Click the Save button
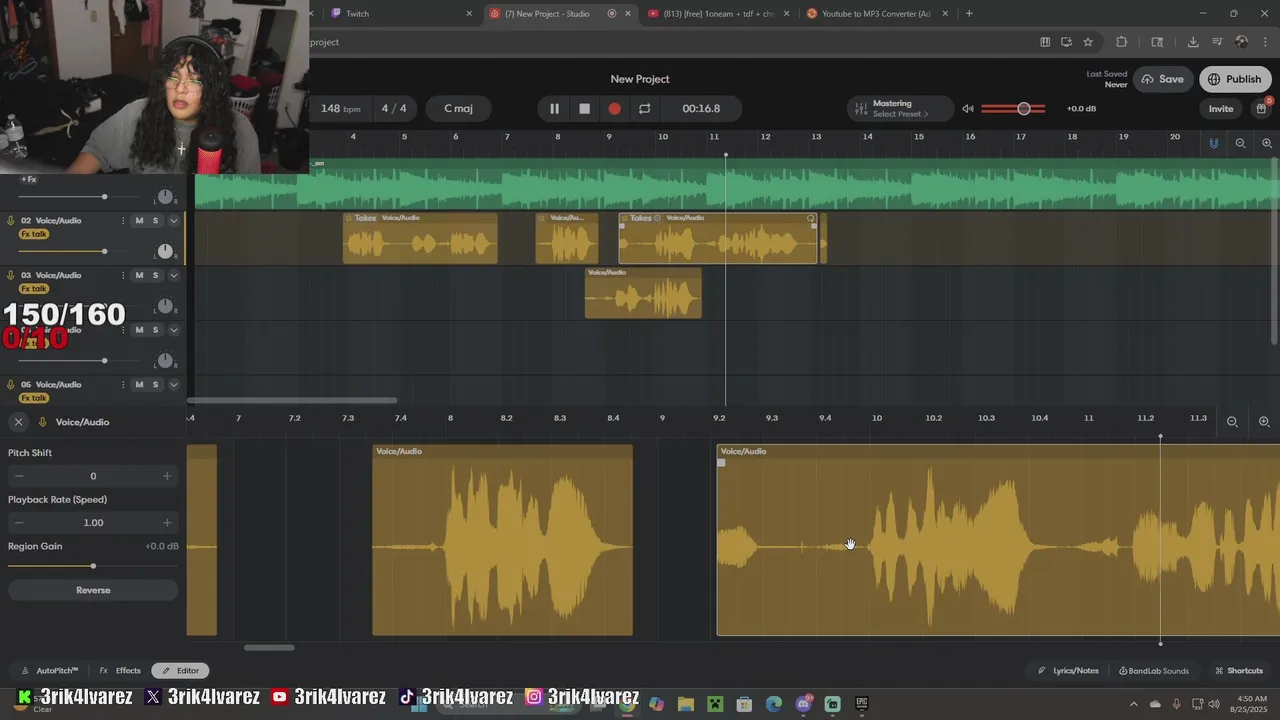The image size is (1280, 720). pyautogui.click(x=1162, y=79)
